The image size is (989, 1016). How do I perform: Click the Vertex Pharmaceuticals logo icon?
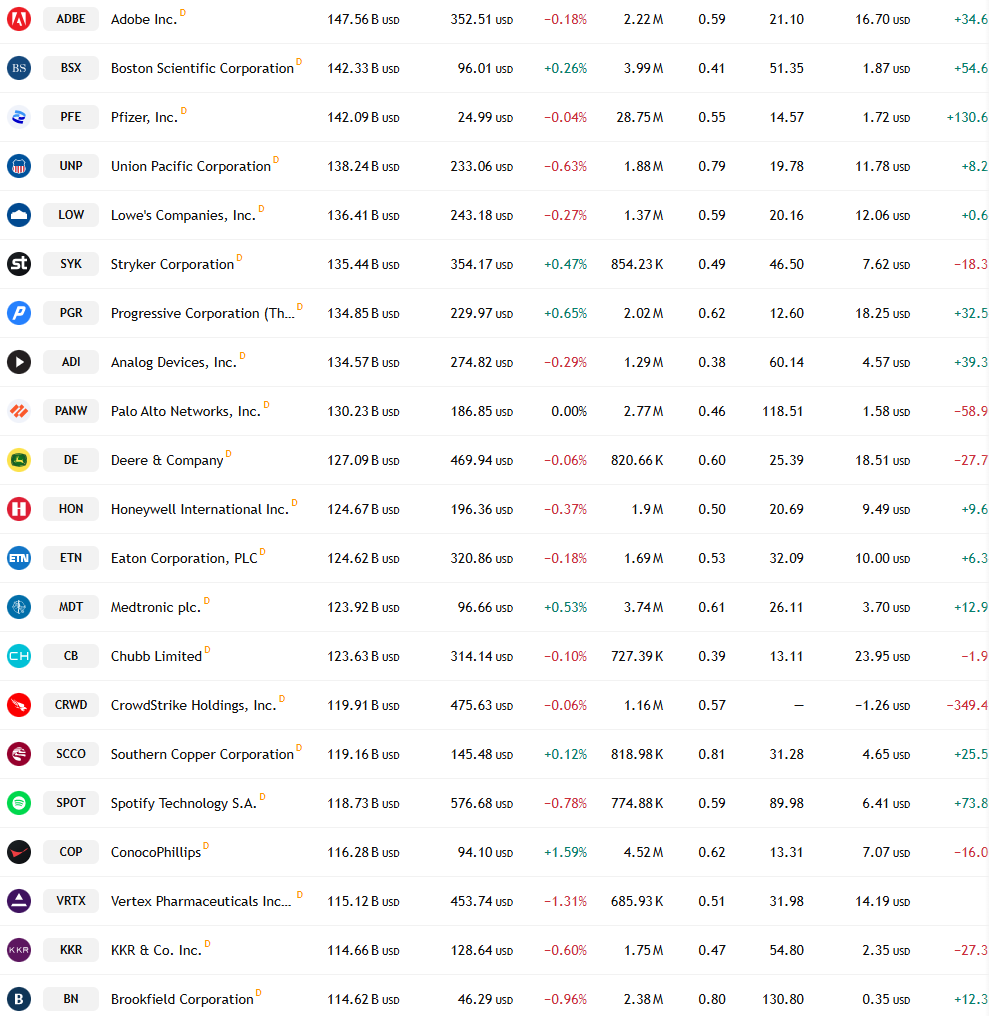(19, 901)
